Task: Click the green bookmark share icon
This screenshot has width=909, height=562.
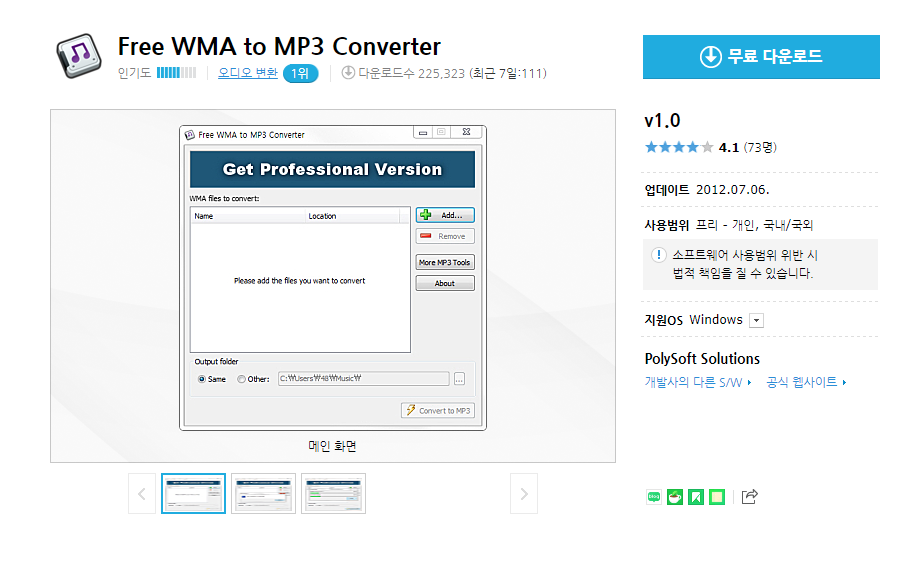Action: click(696, 497)
